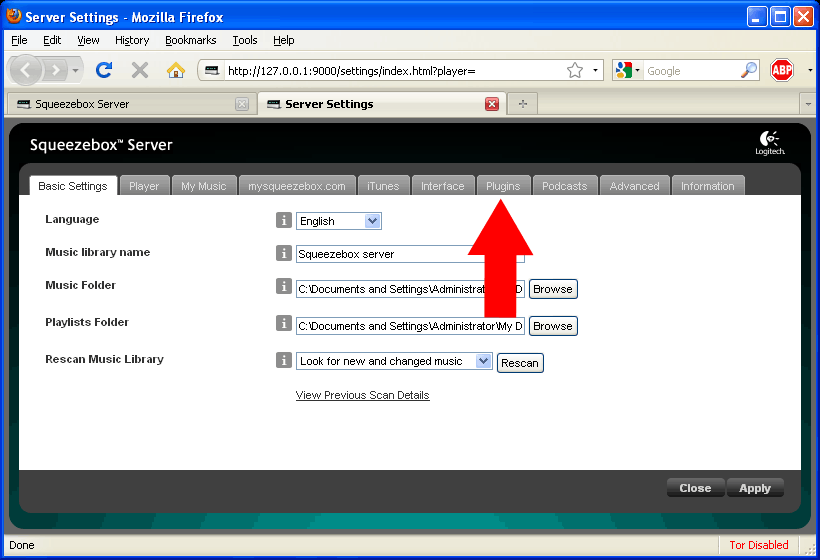820x560 pixels.
Task: Show info for the Language setting
Action: (x=283, y=220)
